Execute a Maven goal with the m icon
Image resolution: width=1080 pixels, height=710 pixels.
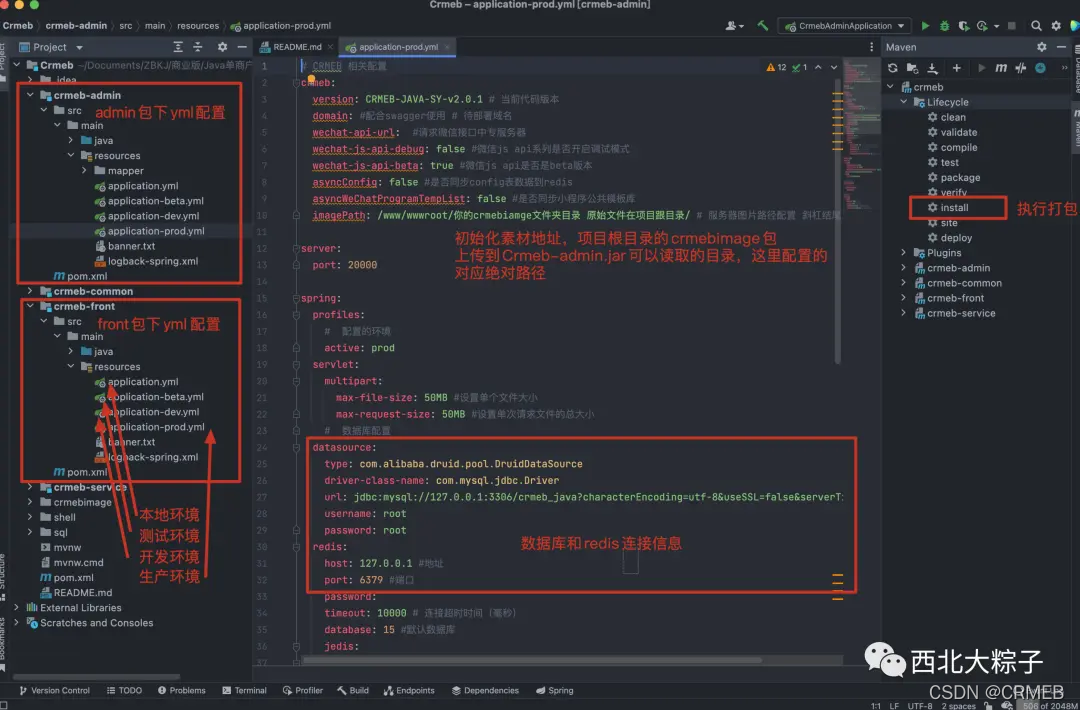coord(1001,68)
